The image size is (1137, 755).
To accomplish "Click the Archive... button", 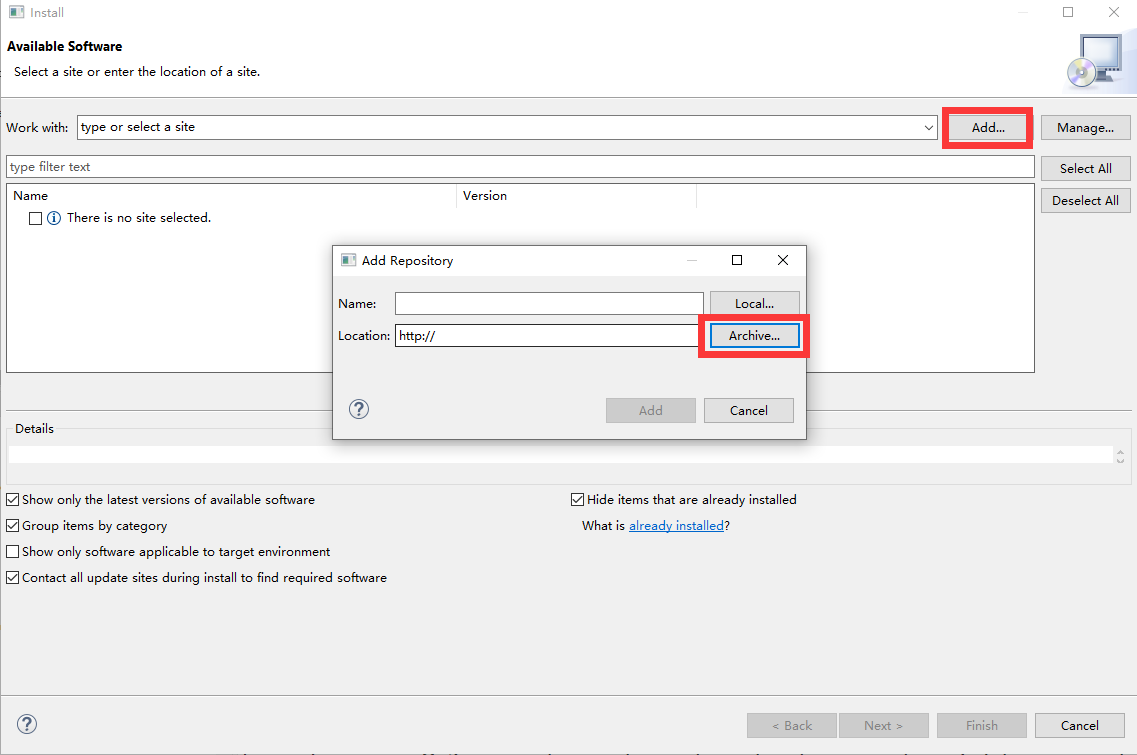I will (x=754, y=336).
